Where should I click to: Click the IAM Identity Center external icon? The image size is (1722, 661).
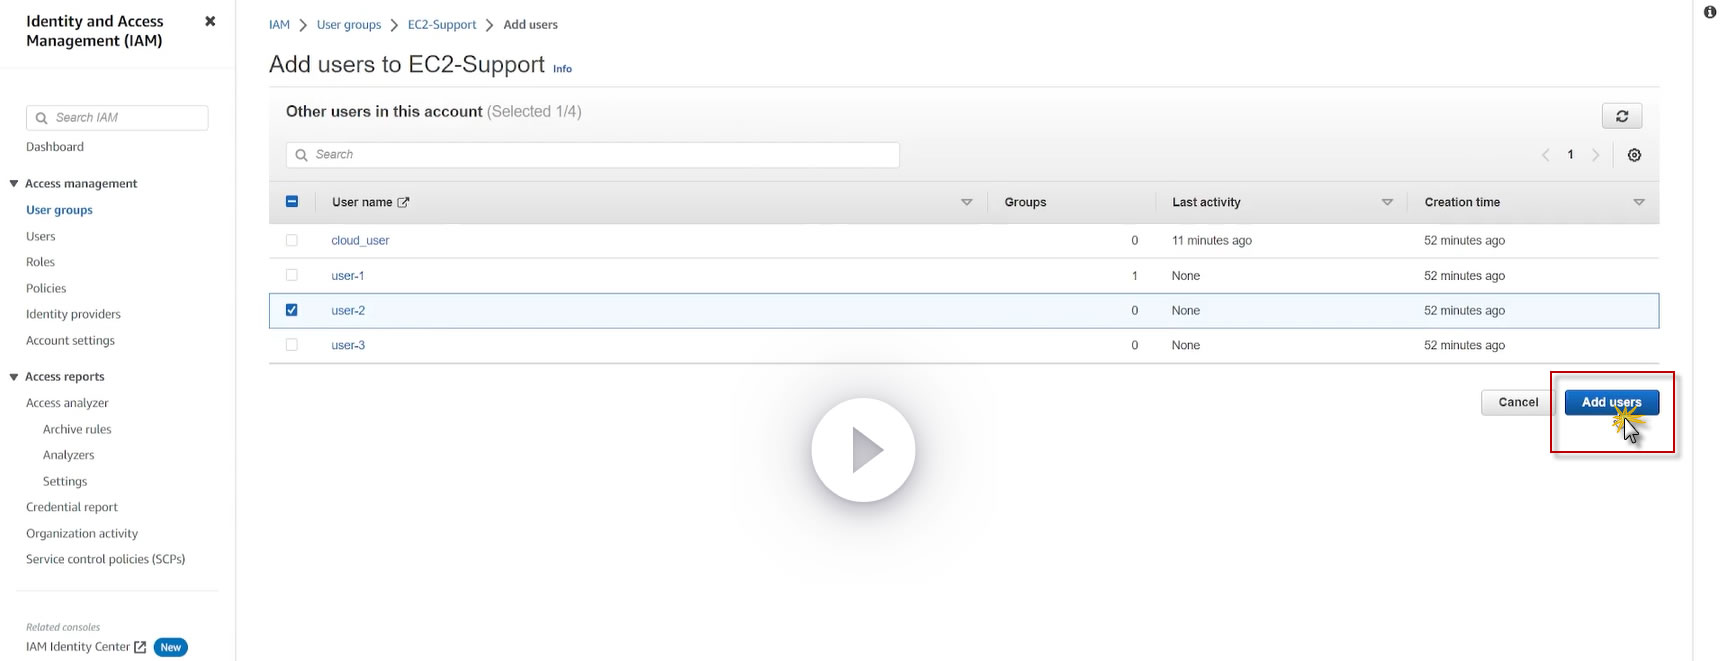140,647
